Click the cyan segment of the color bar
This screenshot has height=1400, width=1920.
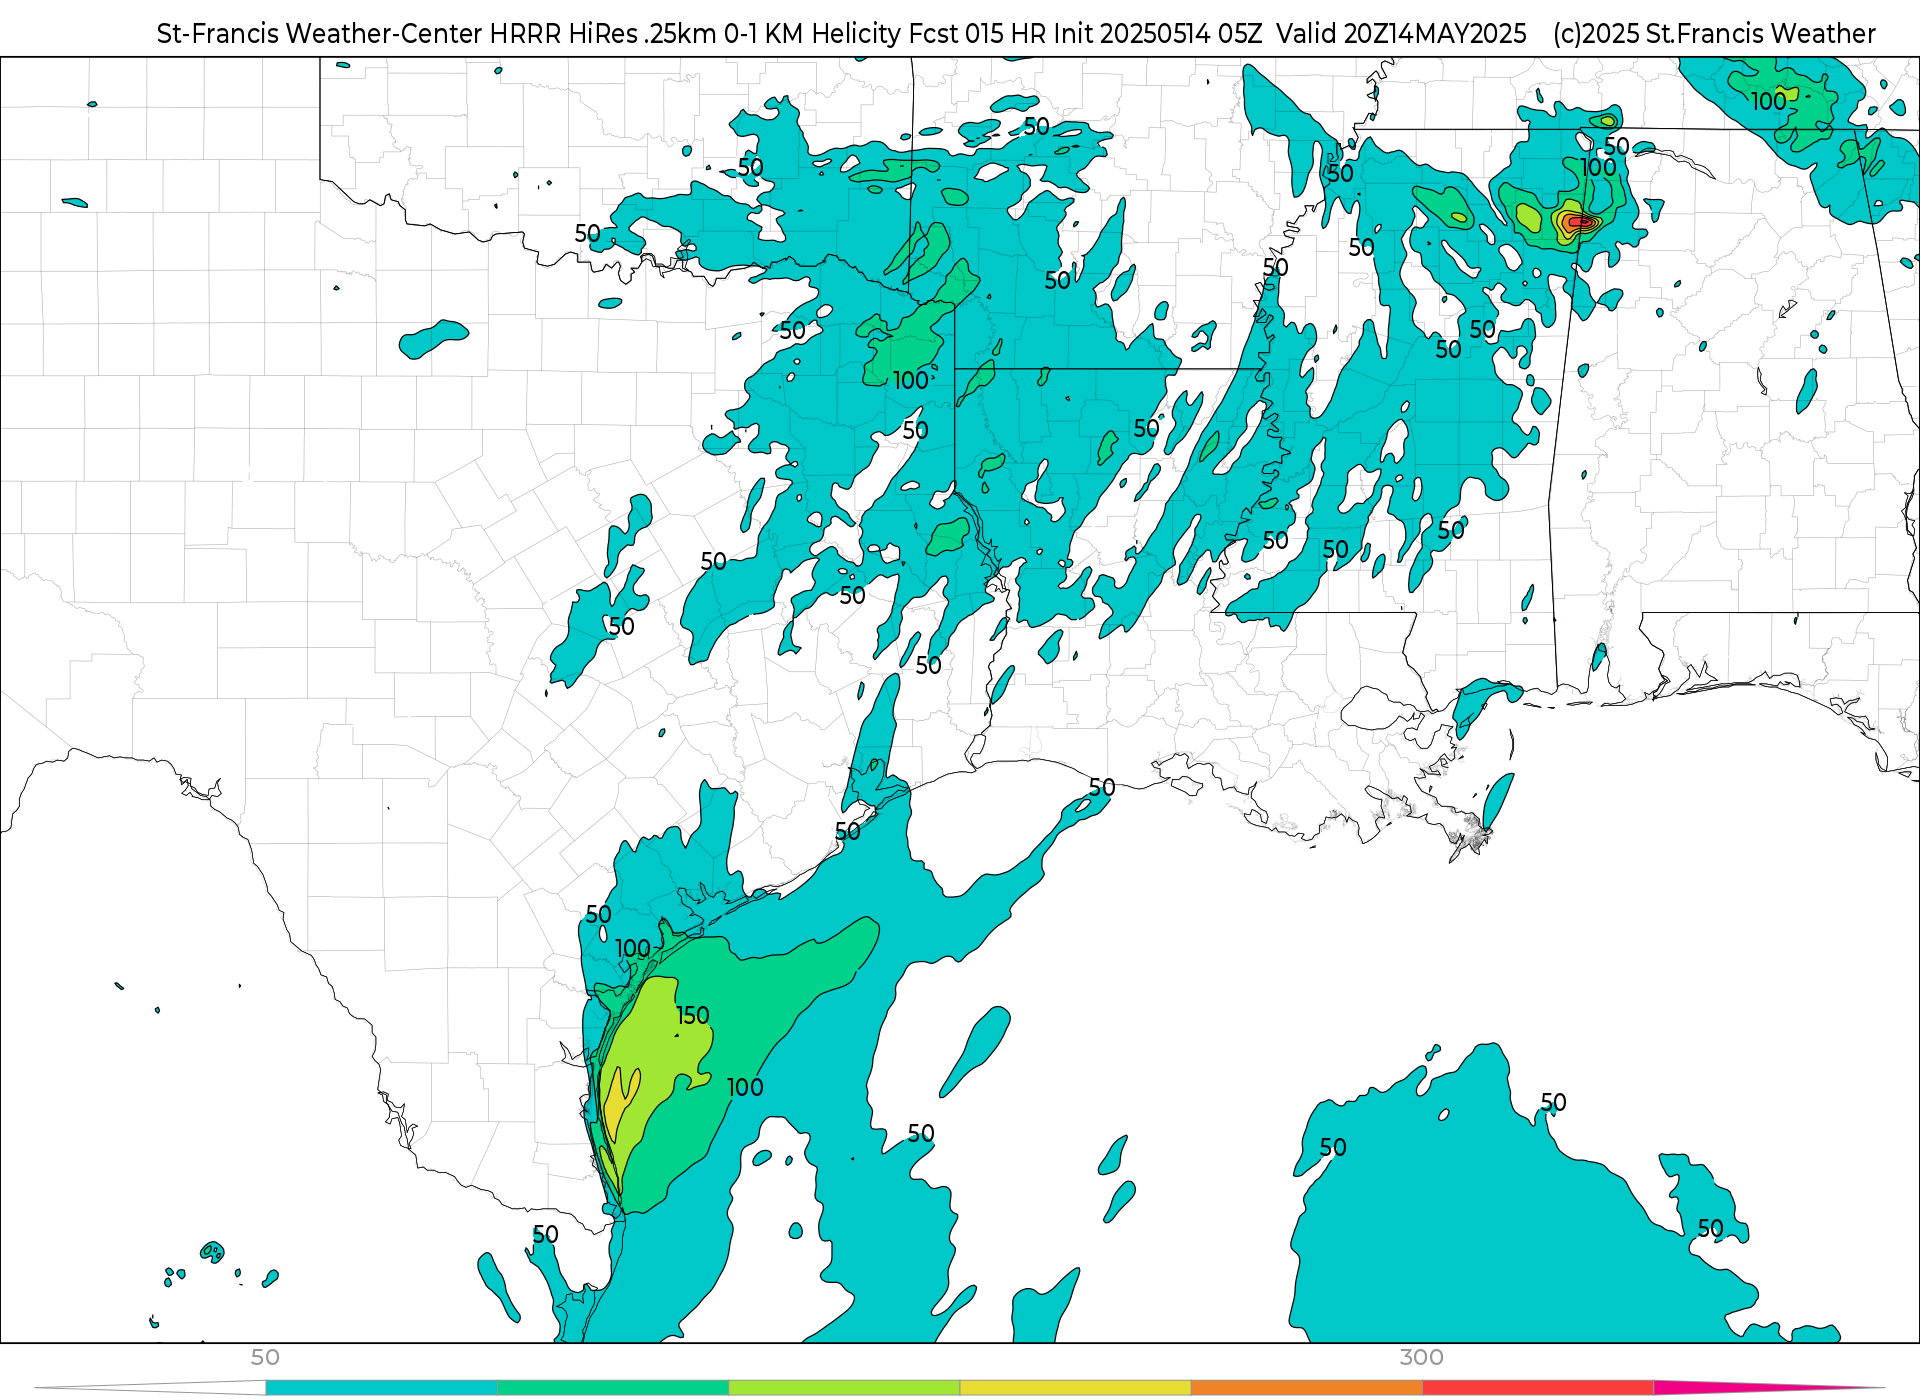click(x=381, y=1387)
